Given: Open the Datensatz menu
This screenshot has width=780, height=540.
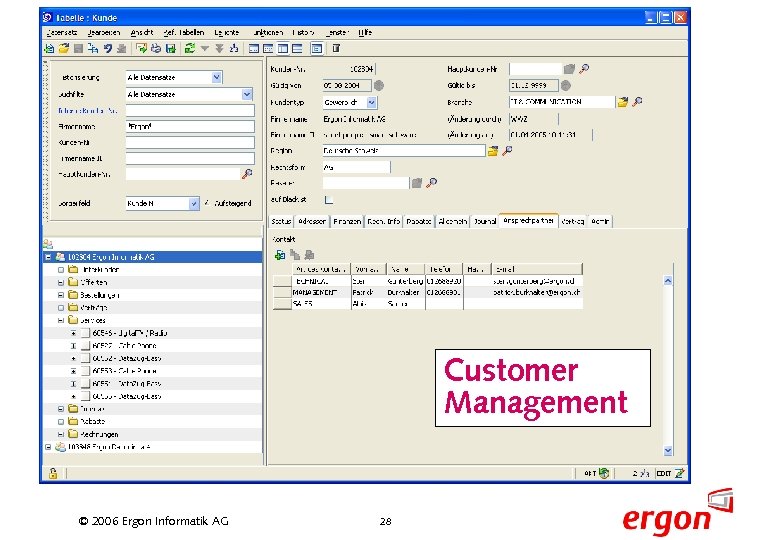Looking at the screenshot, I should (62, 33).
